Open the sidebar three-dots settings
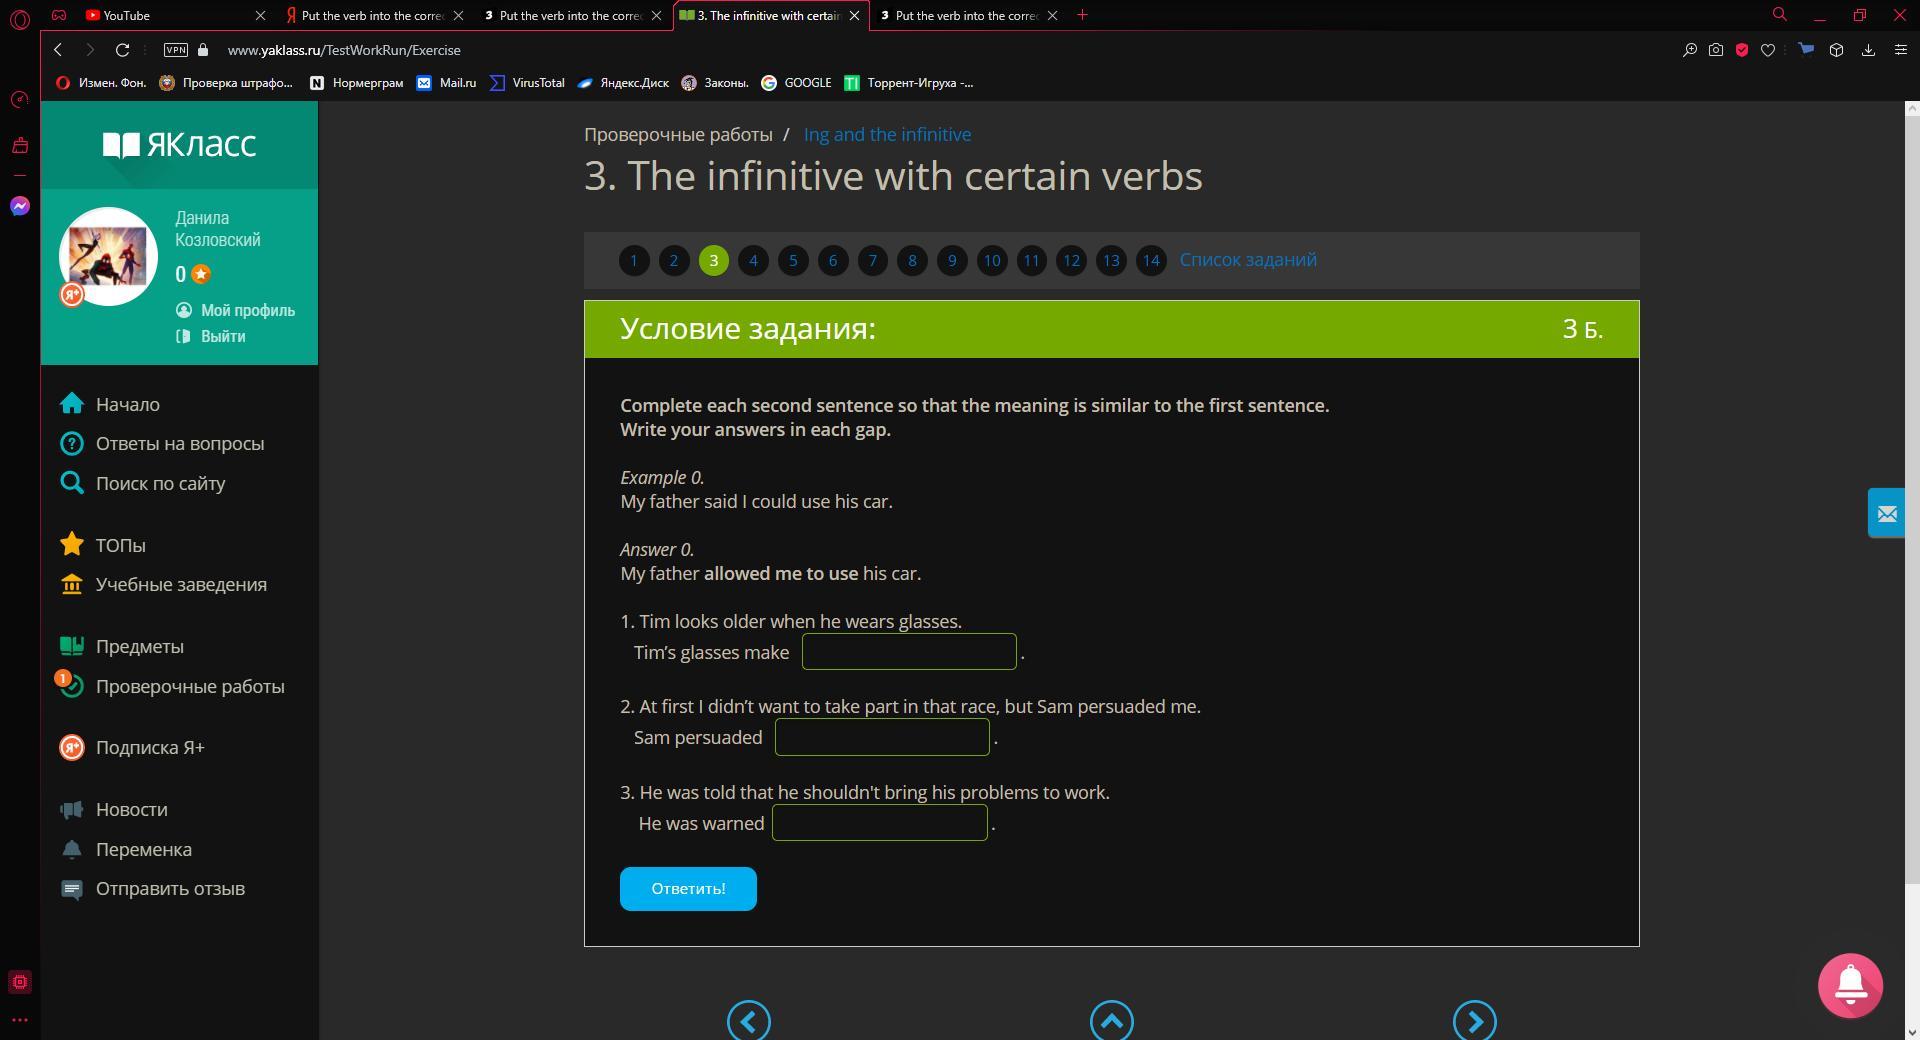This screenshot has width=1920, height=1040. (20, 1021)
